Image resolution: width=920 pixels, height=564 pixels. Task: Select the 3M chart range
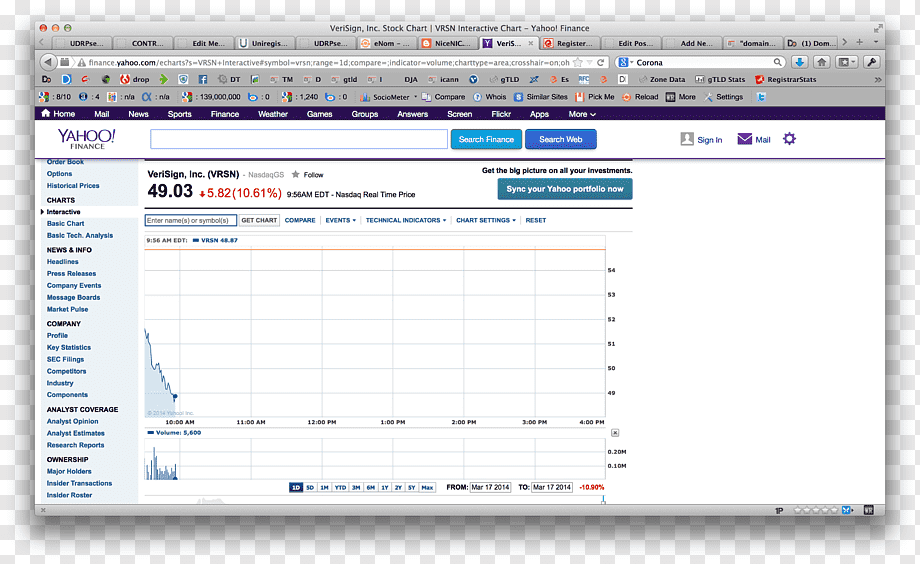(356, 487)
